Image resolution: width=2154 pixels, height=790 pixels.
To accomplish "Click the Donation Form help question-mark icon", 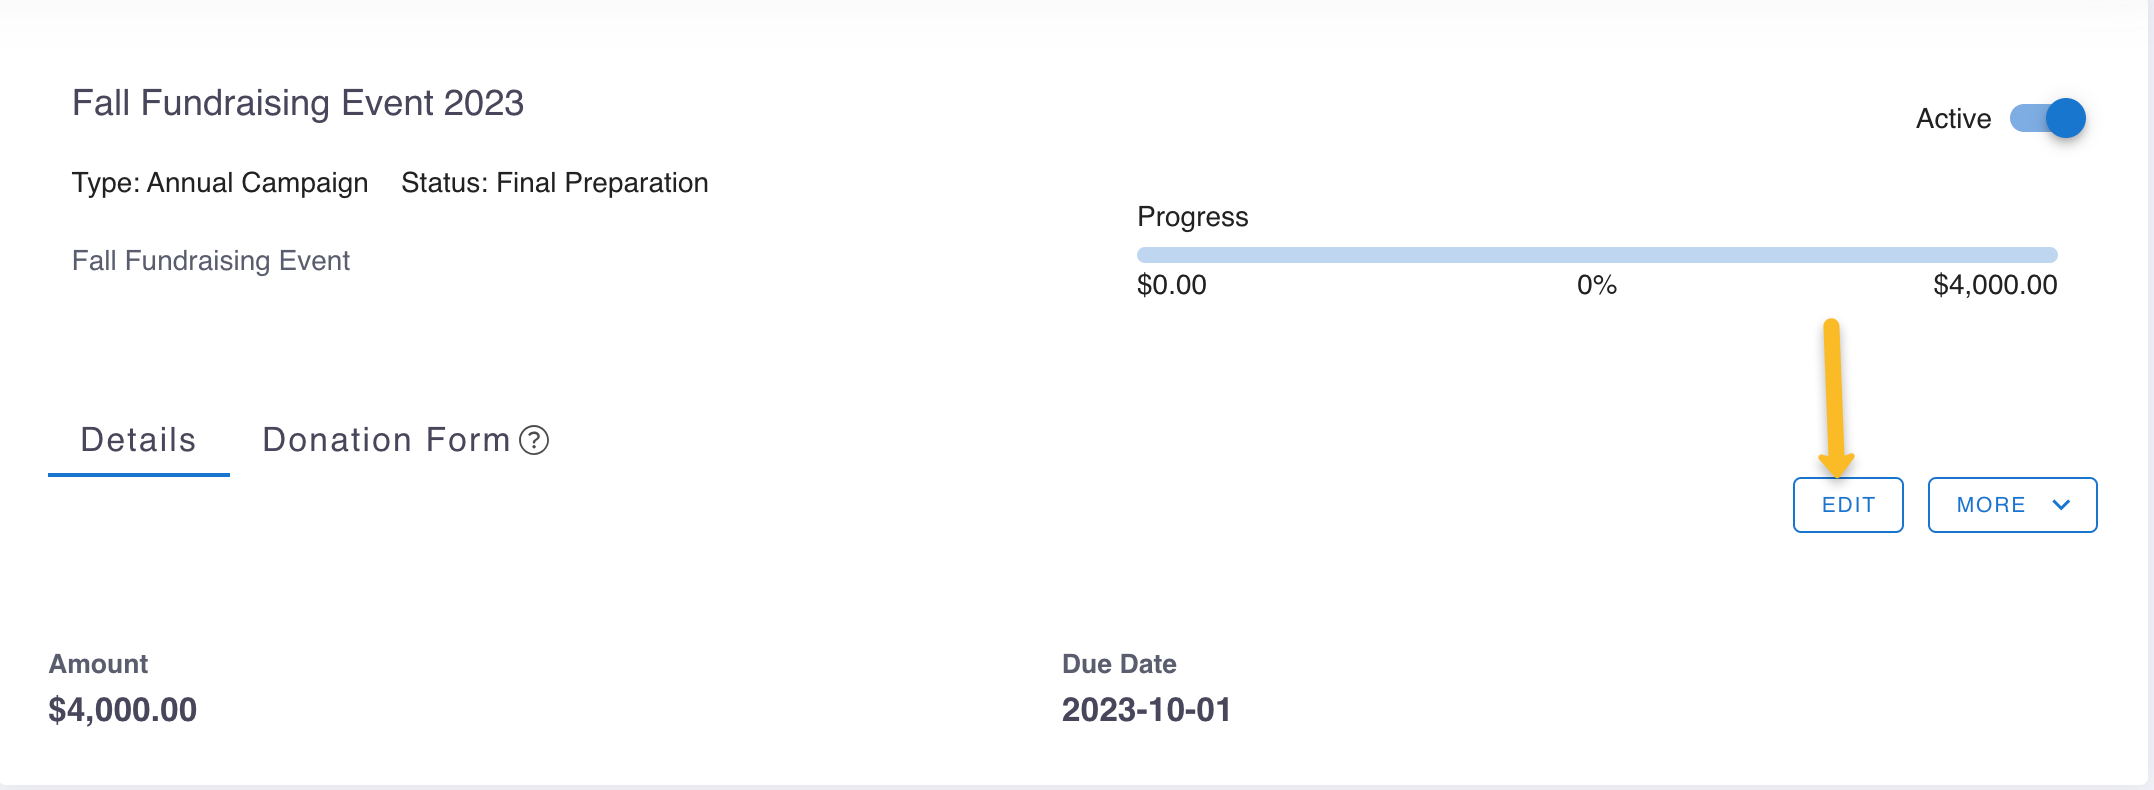I will 534,440.
